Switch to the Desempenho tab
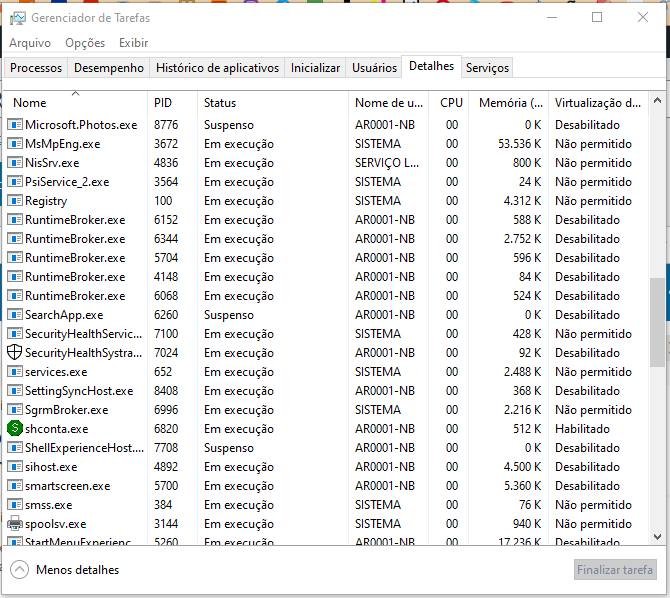Screen dimensions: 670x598 pos(109,68)
